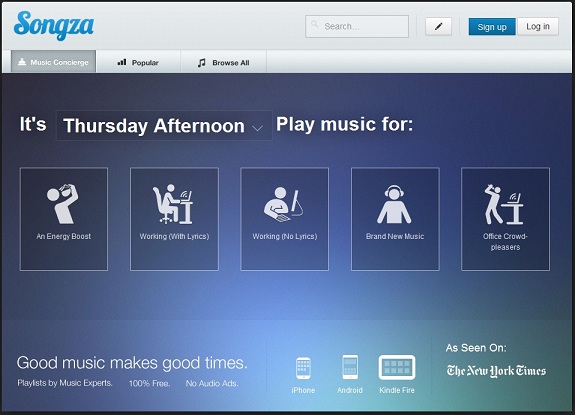
Task: Open the iPhone link text
Action: [x=303, y=390]
